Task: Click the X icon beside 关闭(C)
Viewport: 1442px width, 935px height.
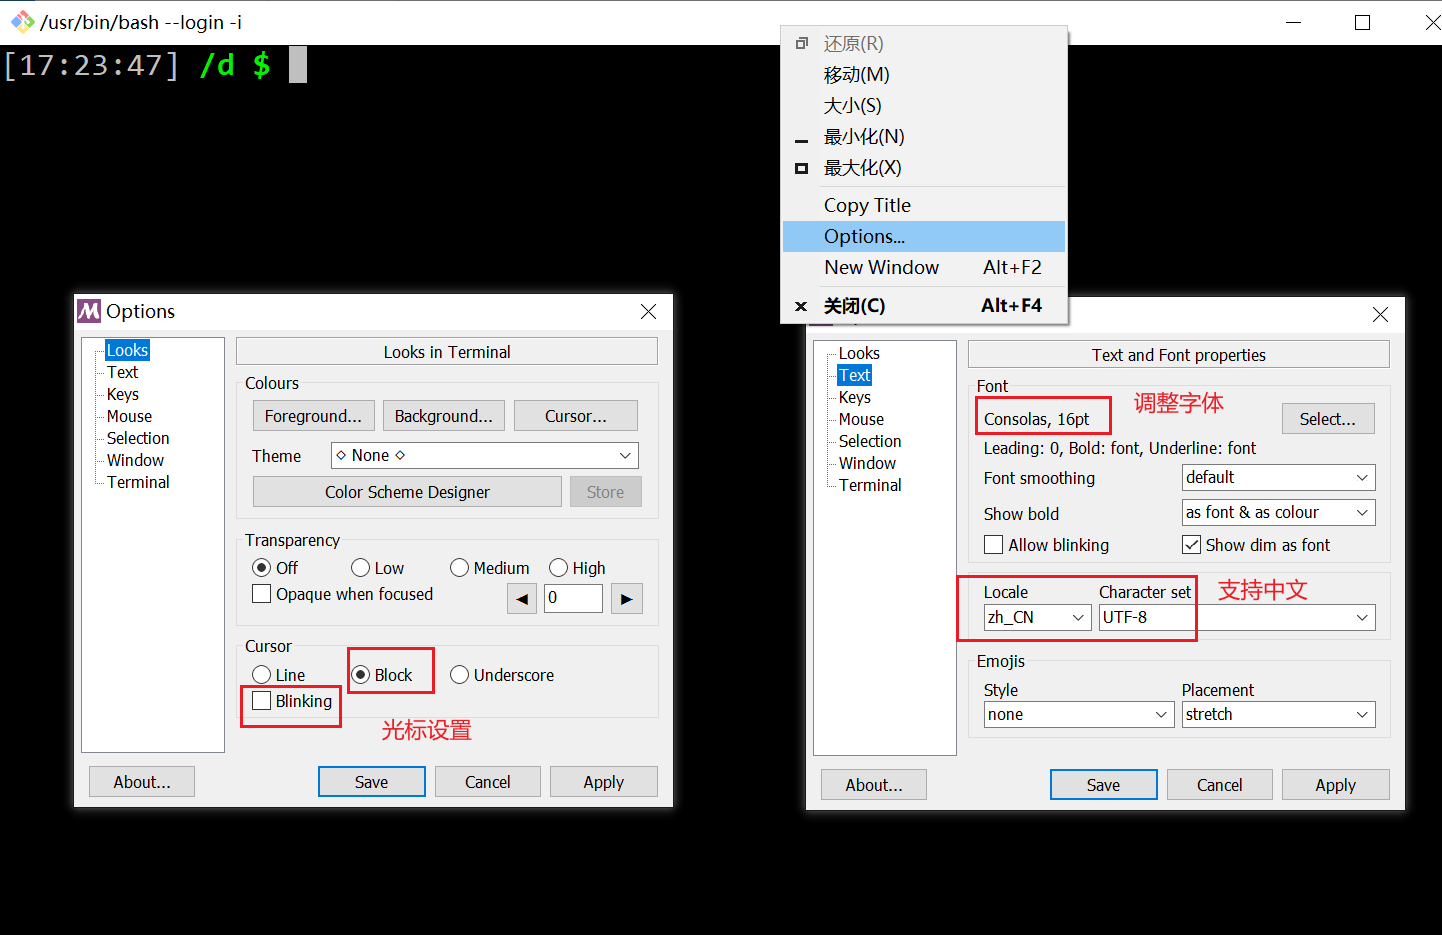Action: [x=800, y=306]
